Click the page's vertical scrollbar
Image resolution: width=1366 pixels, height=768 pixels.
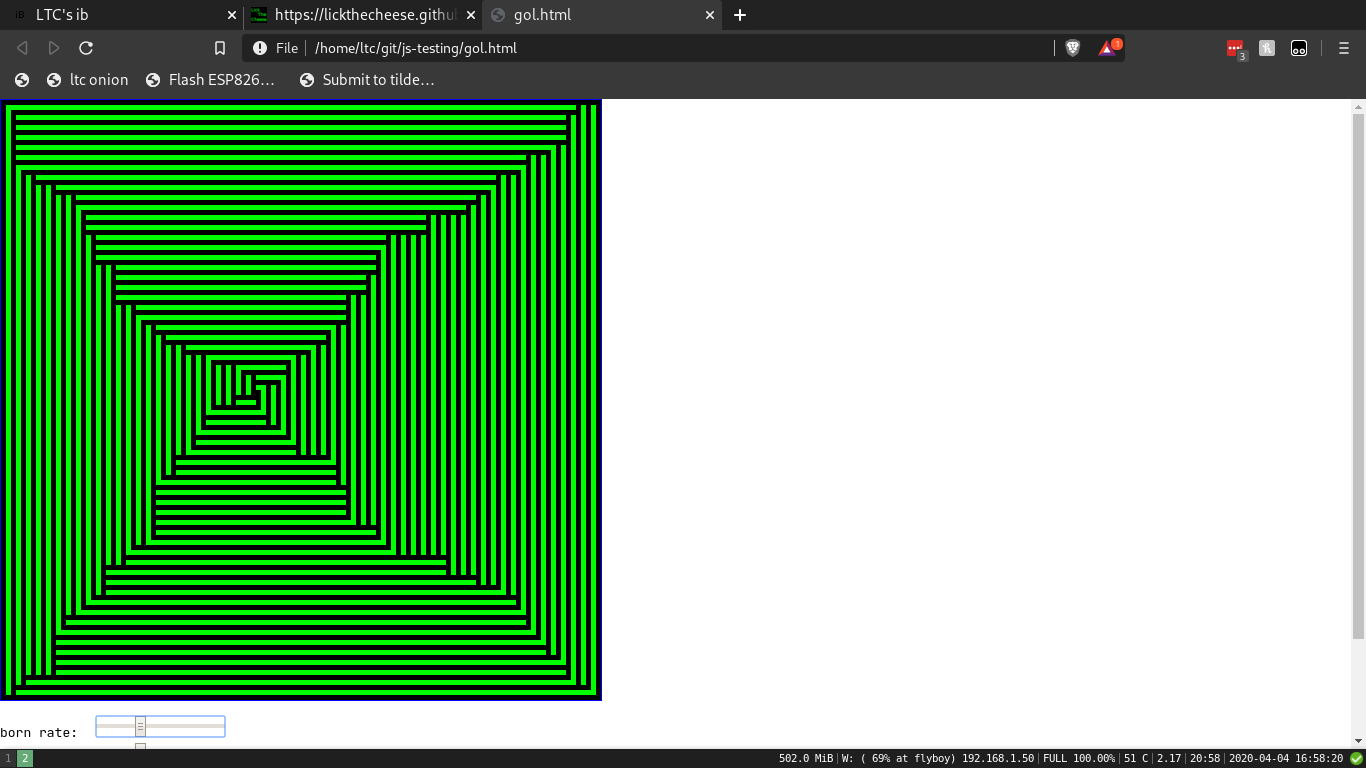tap(1358, 375)
